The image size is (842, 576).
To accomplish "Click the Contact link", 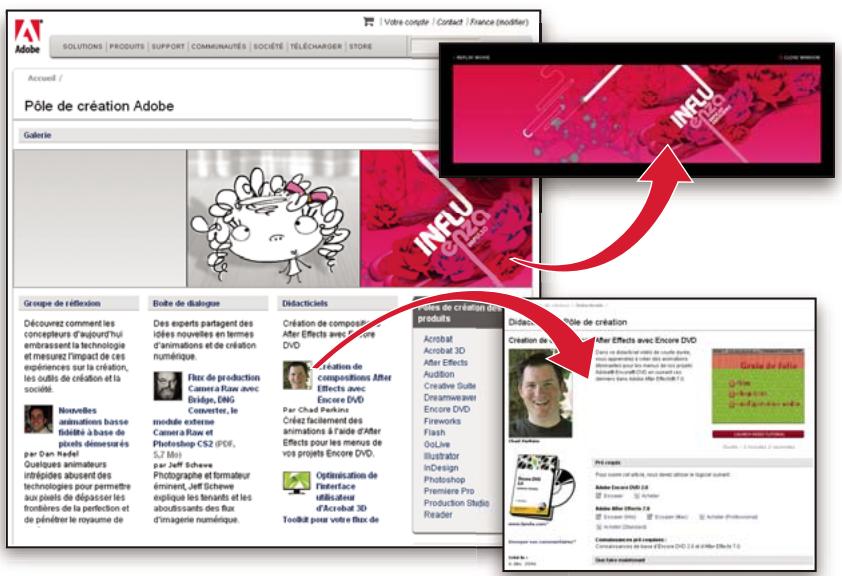I will point(449,22).
